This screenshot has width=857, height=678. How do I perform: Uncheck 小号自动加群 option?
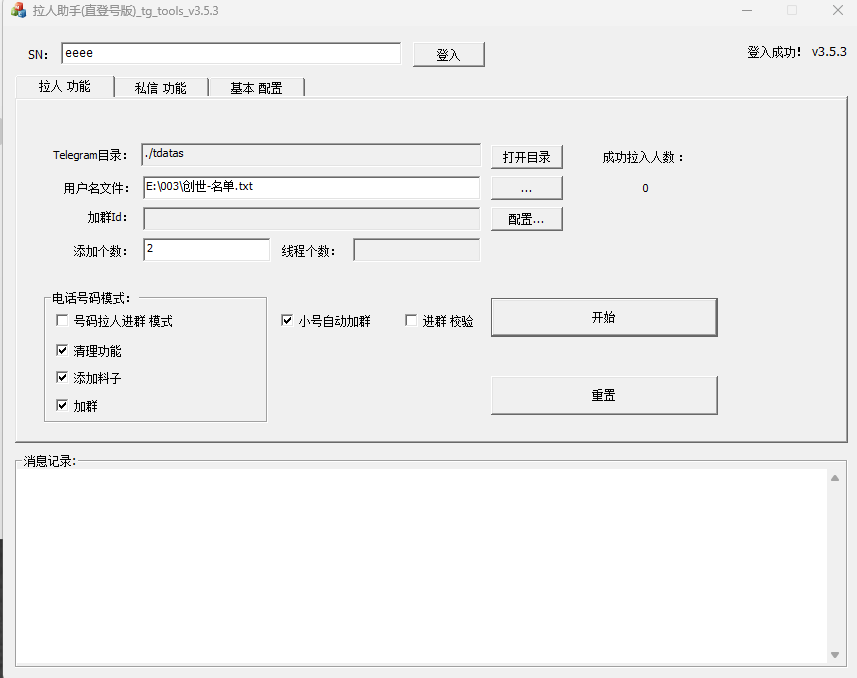288,321
